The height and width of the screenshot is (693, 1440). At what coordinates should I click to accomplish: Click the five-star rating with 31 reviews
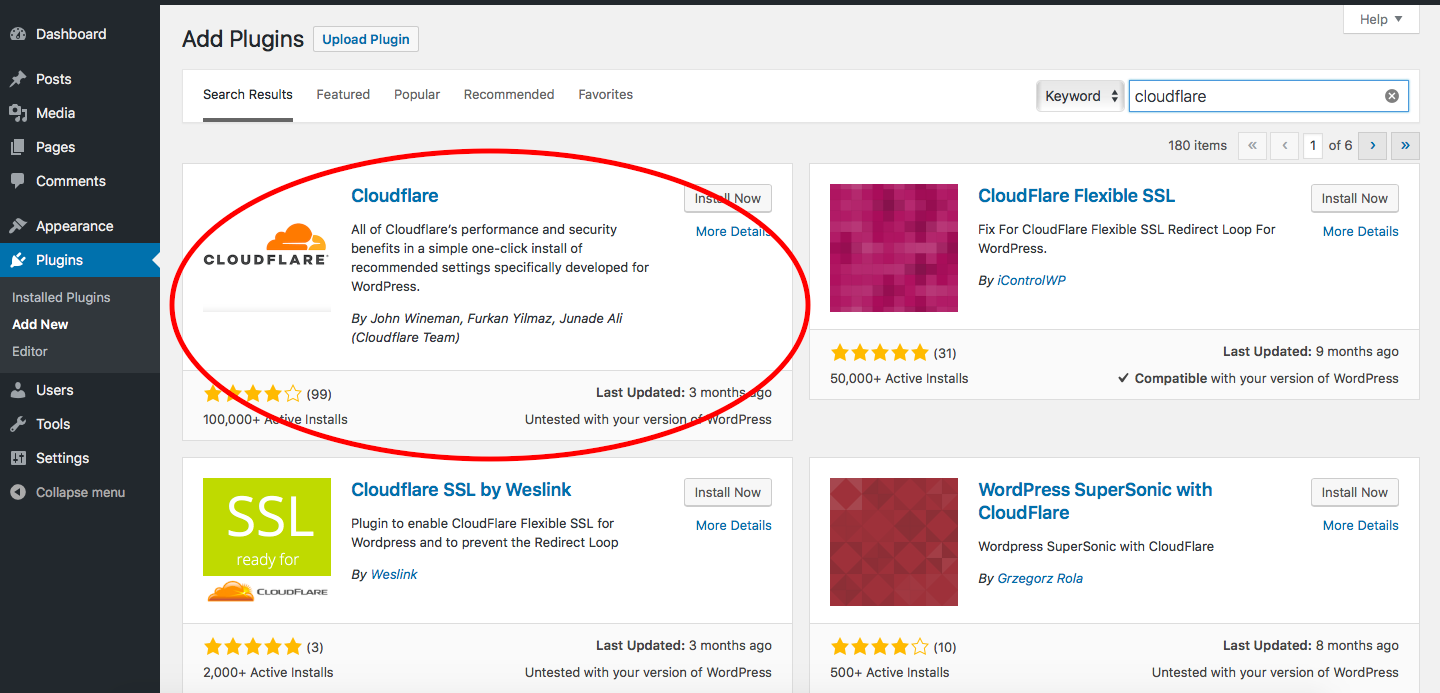(x=880, y=353)
